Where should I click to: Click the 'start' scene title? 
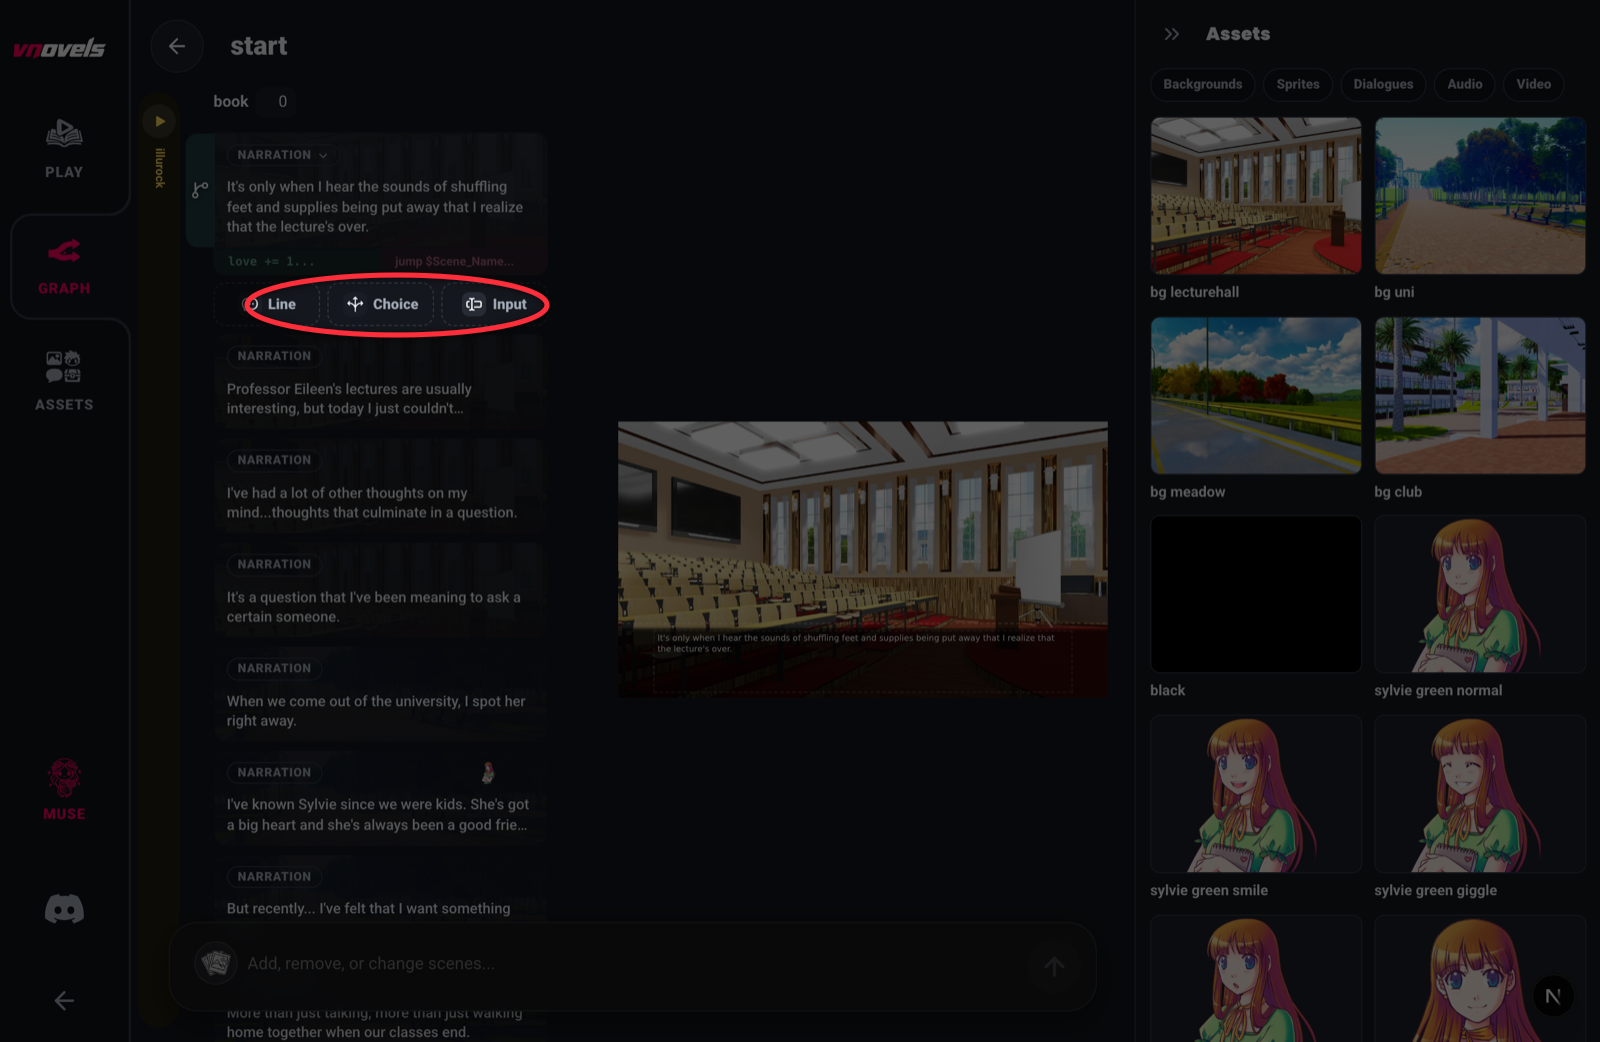[x=258, y=46]
